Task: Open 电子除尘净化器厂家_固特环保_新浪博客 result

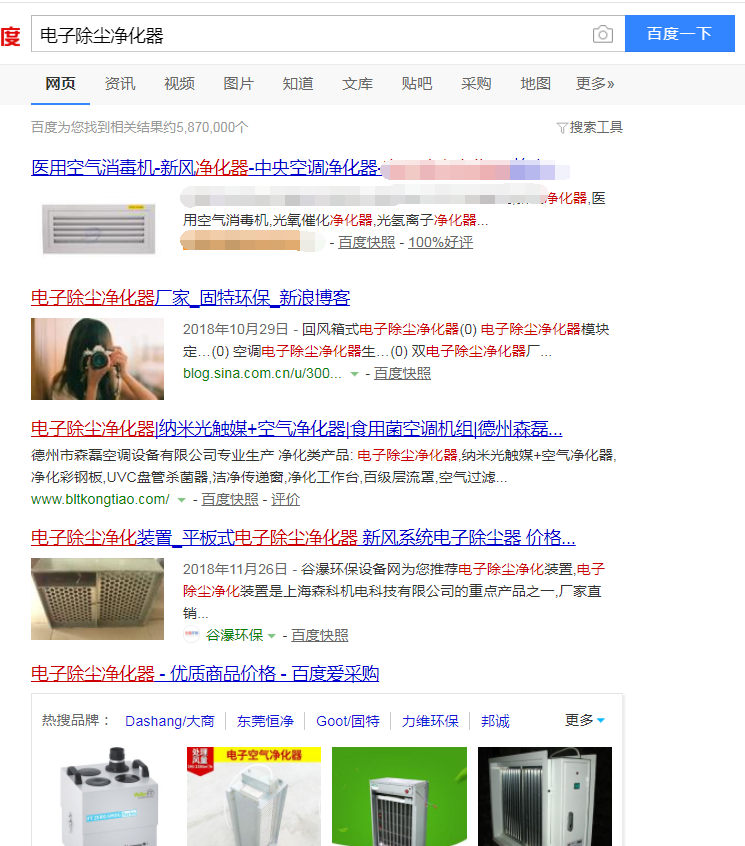Action: click(190, 298)
